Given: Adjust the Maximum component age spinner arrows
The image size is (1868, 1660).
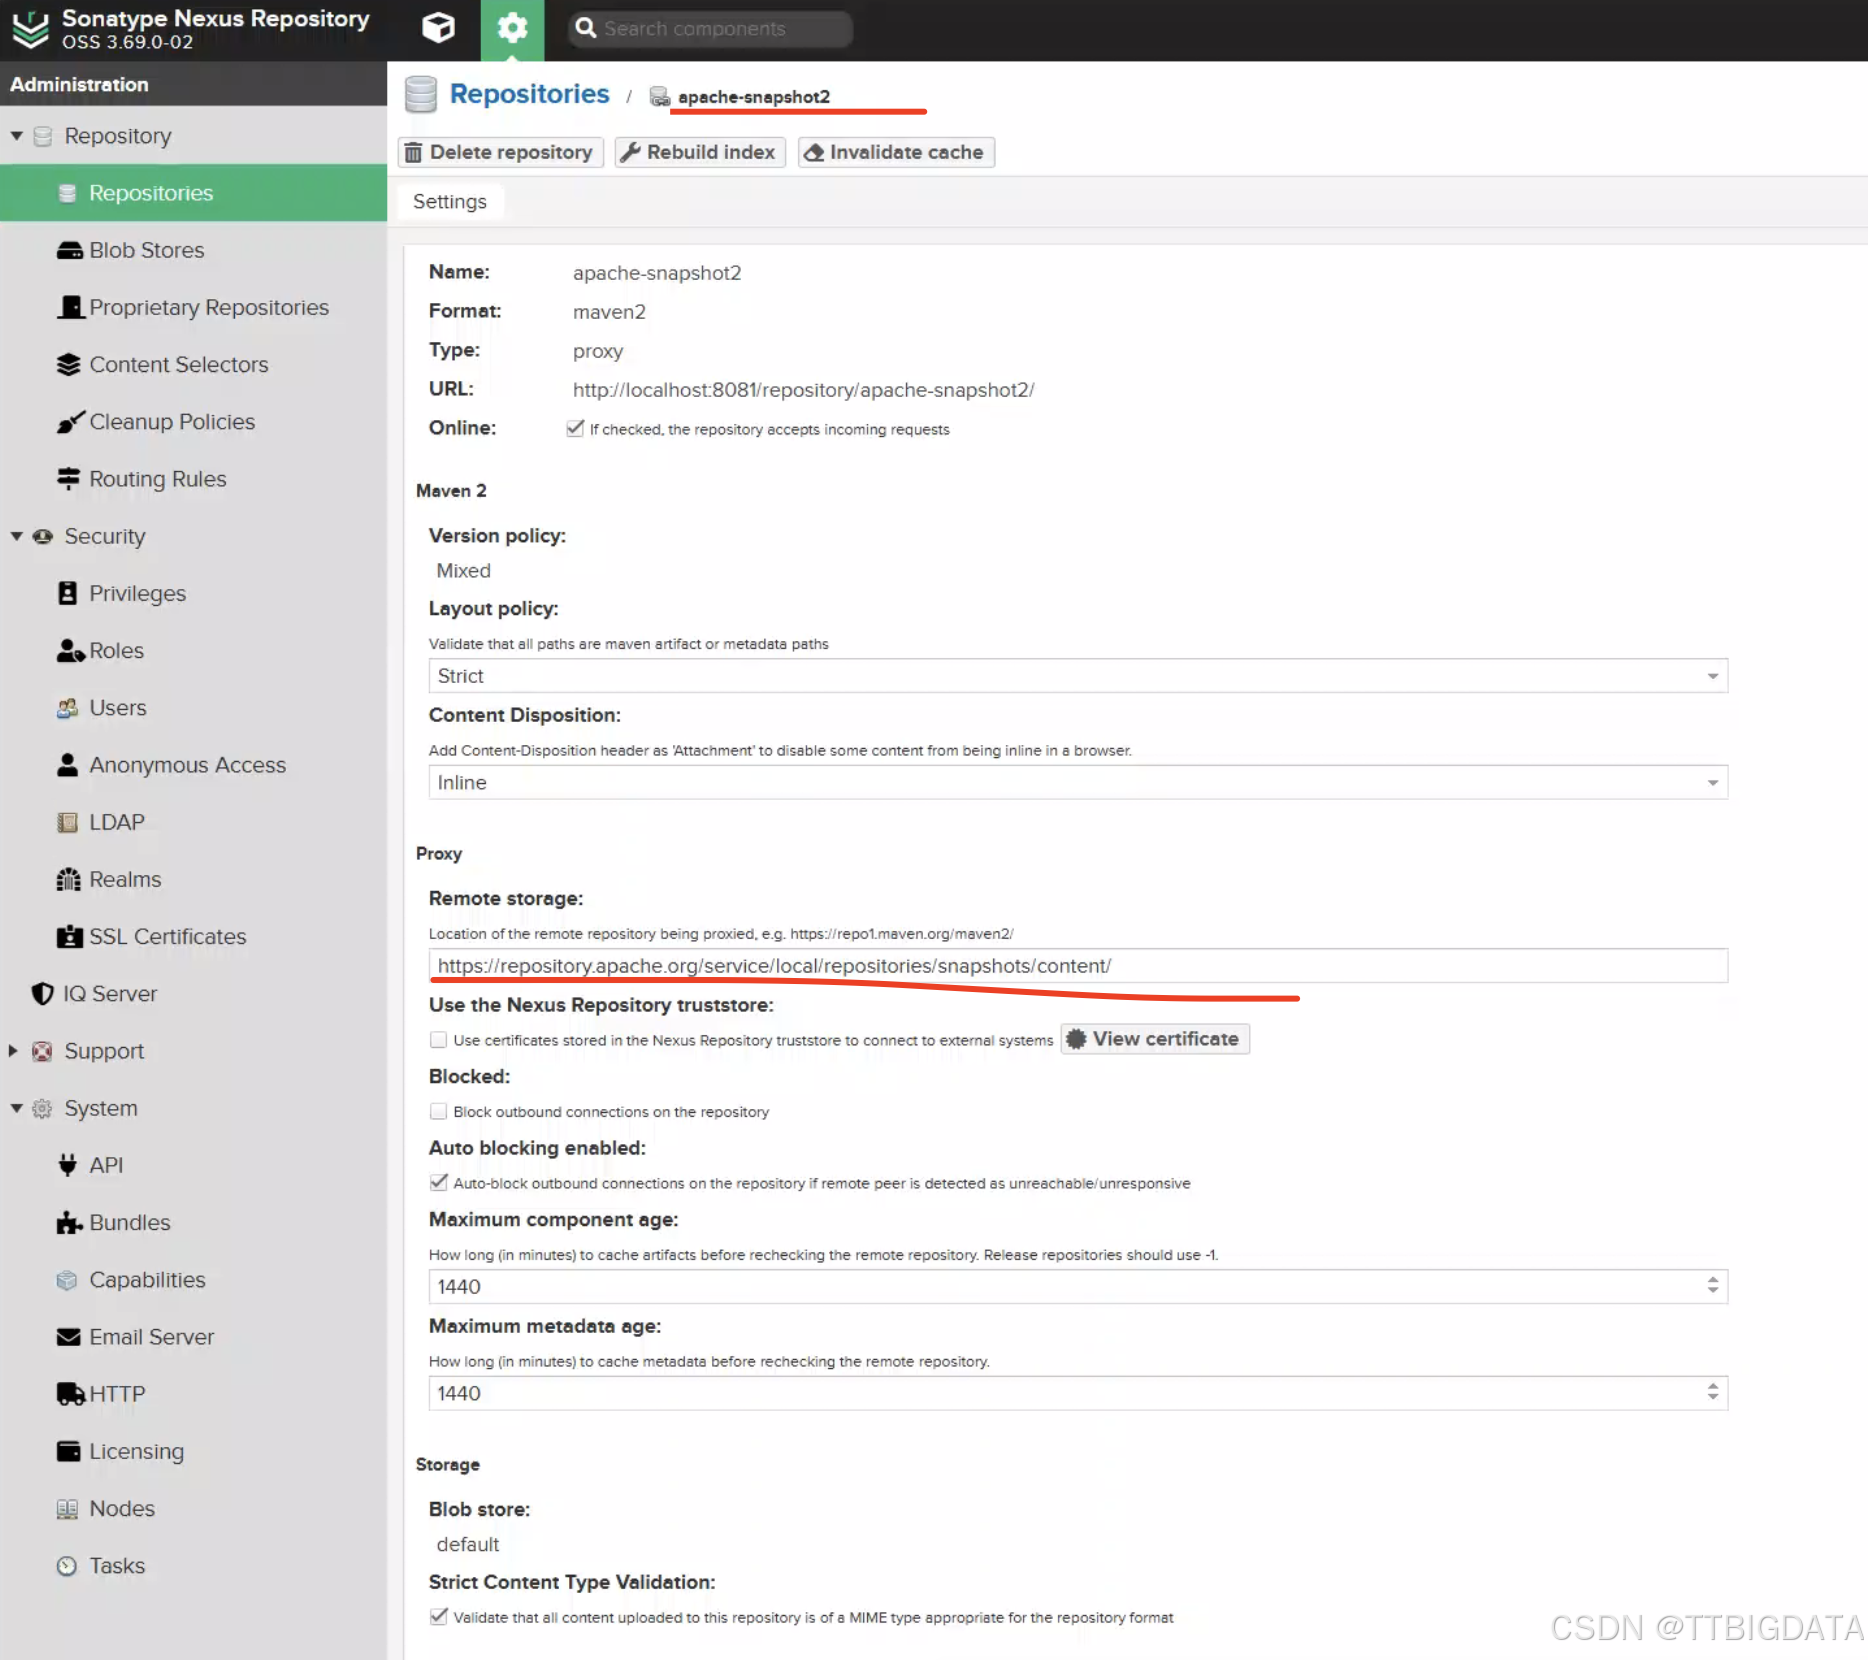Looking at the screenshot, I should 1713,1286.
